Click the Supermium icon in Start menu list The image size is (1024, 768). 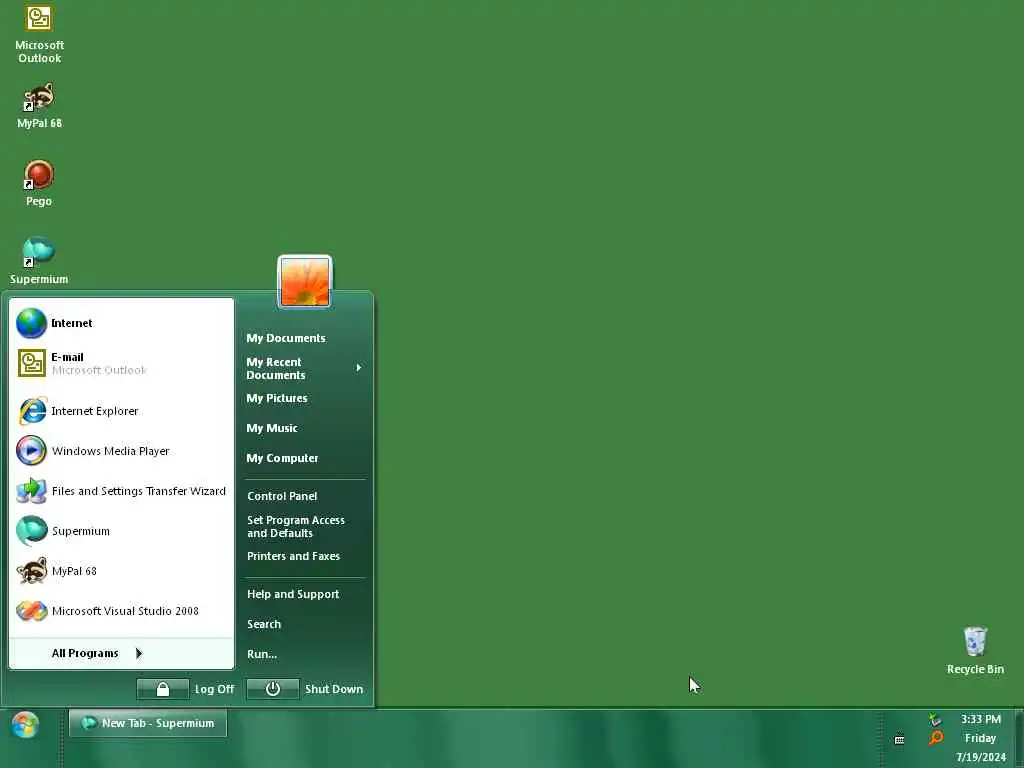coord(31,531)
